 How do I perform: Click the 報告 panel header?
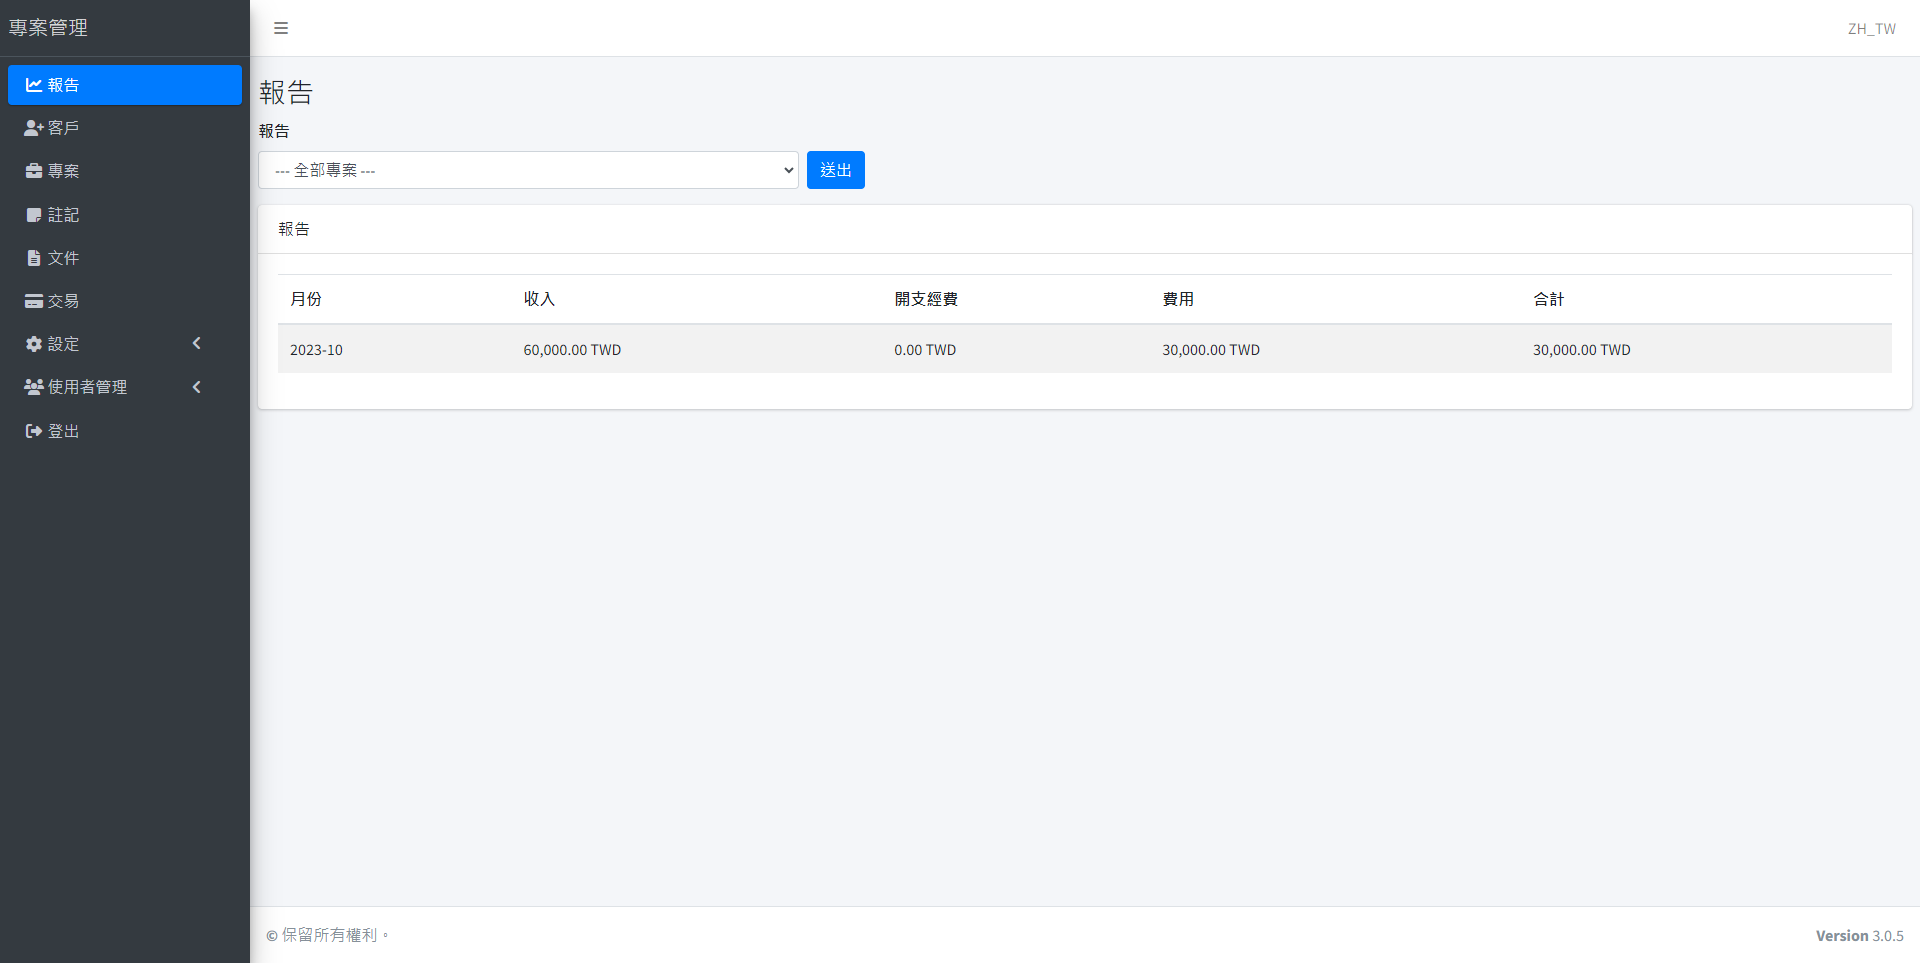pyautogui.click(x=294, y=228)
